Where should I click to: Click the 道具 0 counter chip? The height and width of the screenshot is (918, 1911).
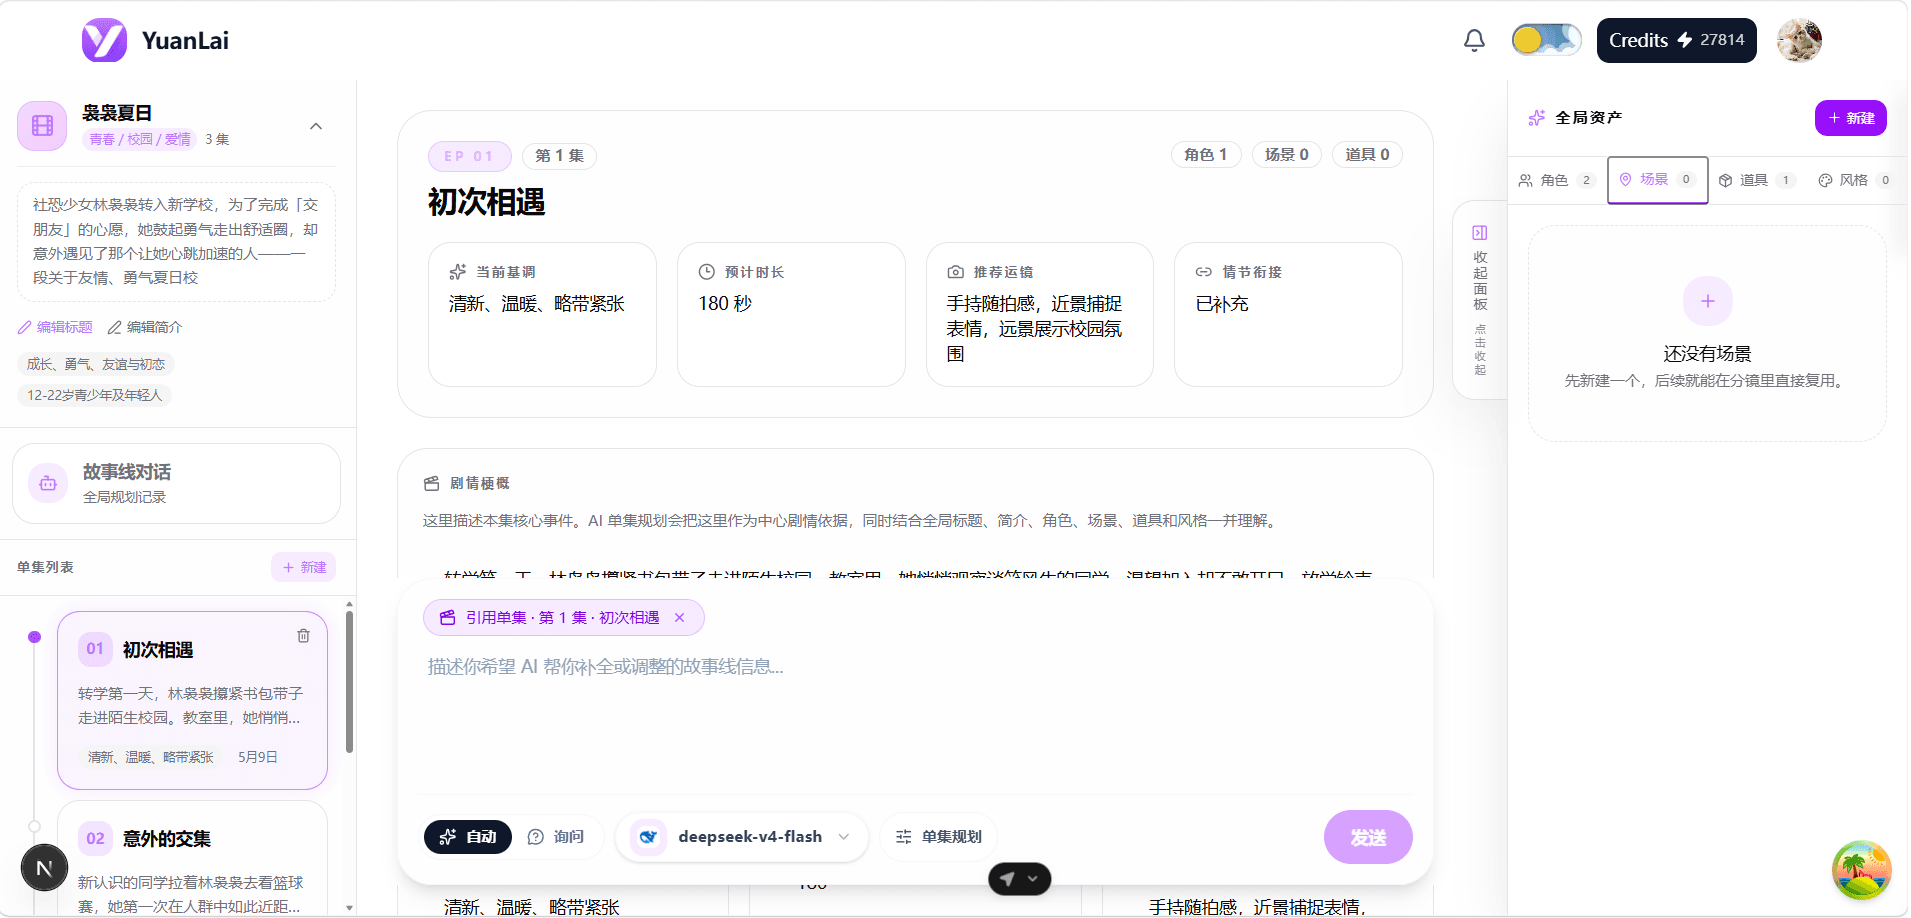point(1367,155)
